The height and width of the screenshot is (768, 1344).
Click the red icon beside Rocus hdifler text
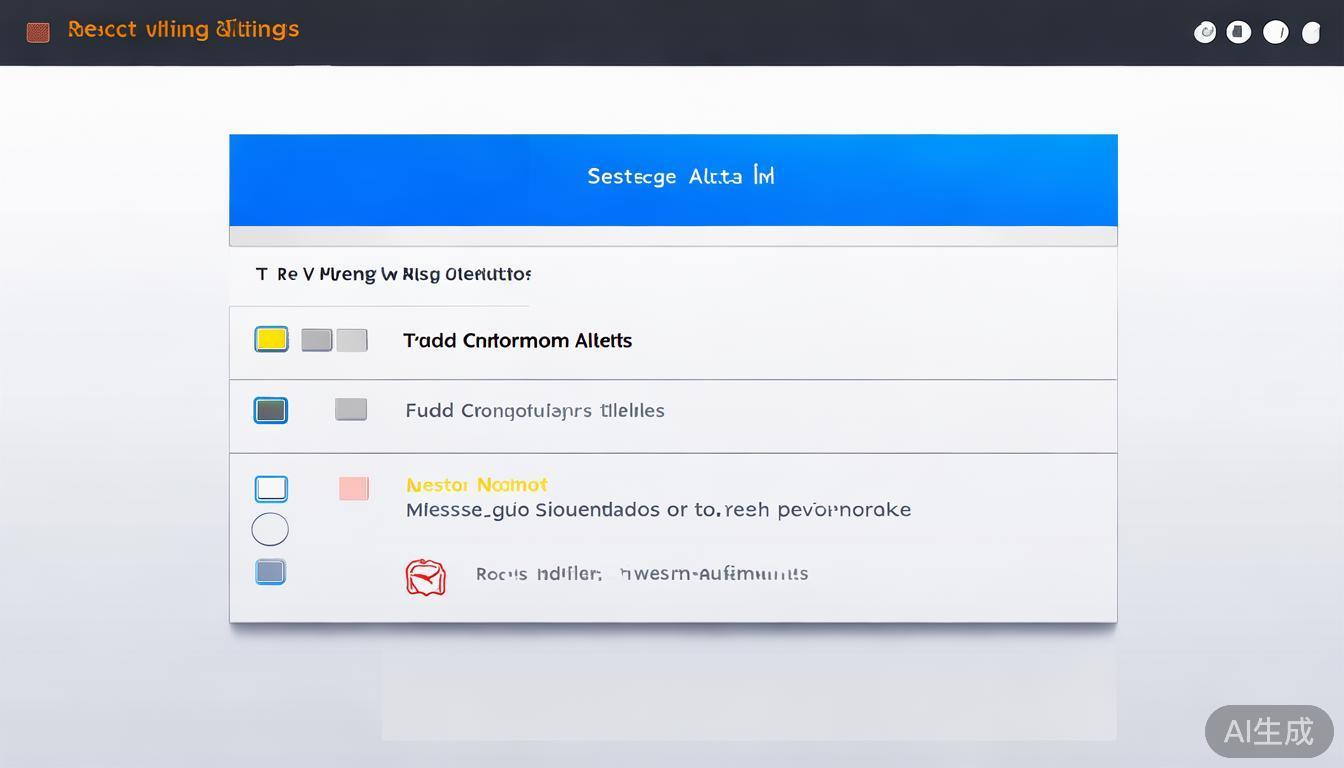425,577
